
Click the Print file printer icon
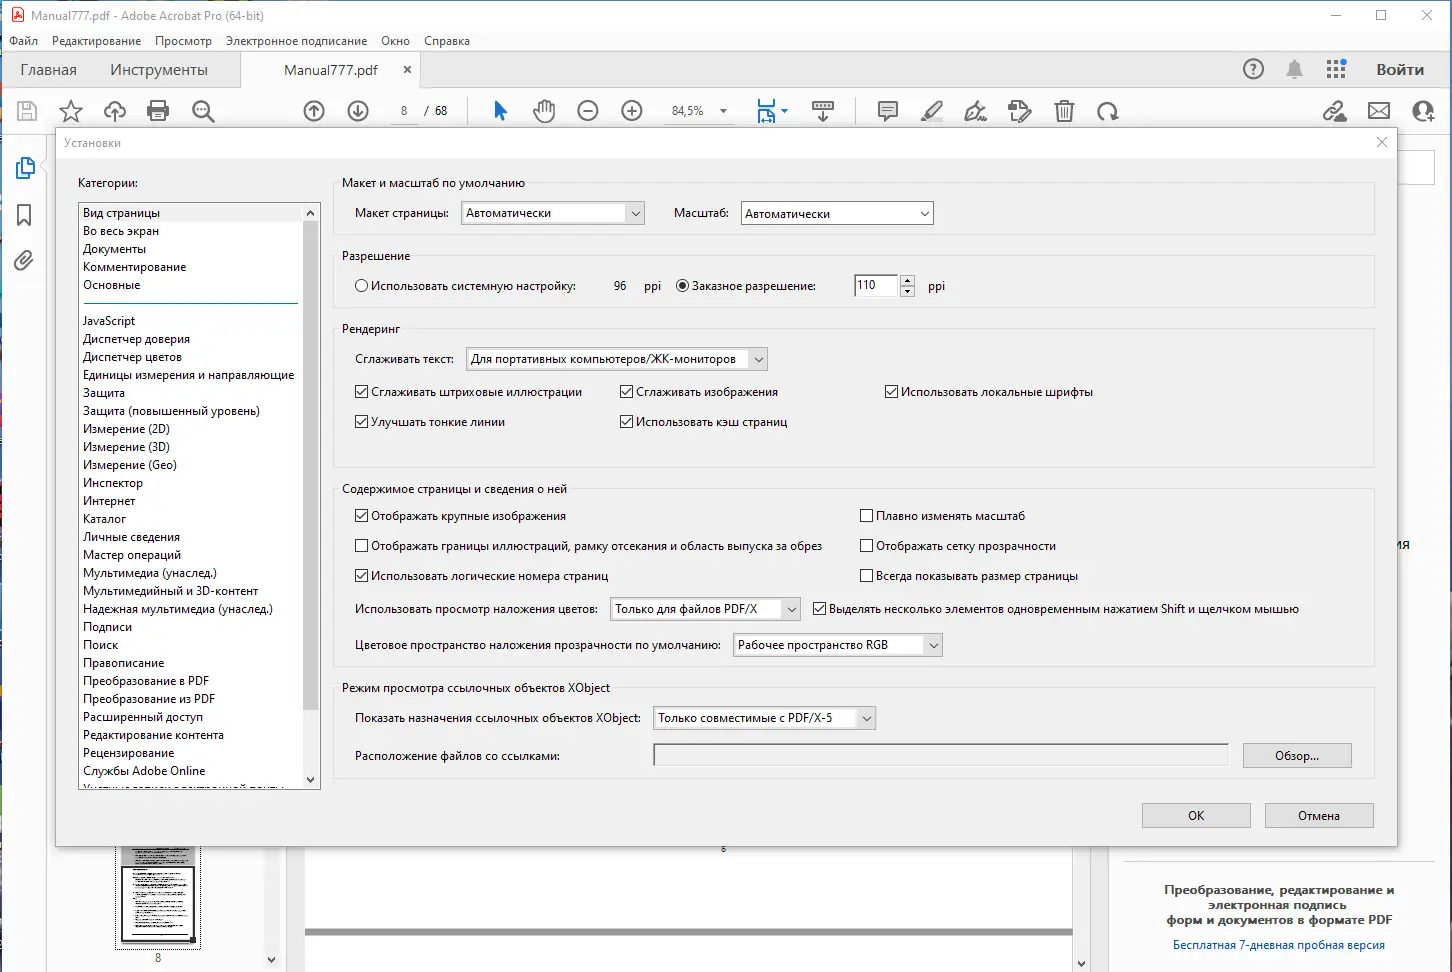[158, 111]
